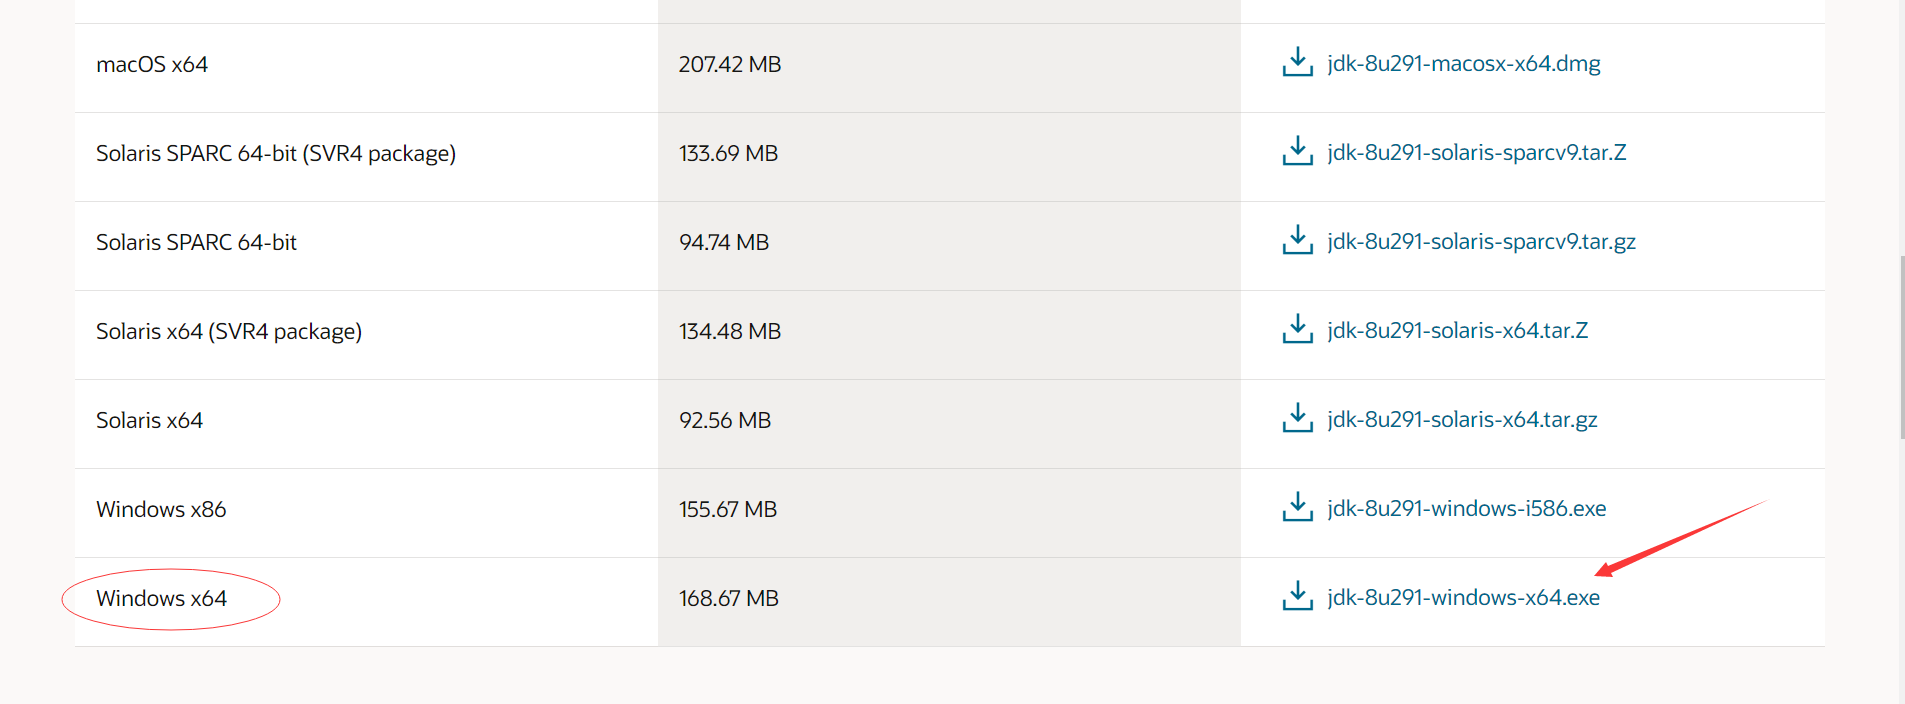Open jdk-8u291-macosx-x64.dmg link
Viewport: 1905px width, 704px height.
(x=1463, y=64)
